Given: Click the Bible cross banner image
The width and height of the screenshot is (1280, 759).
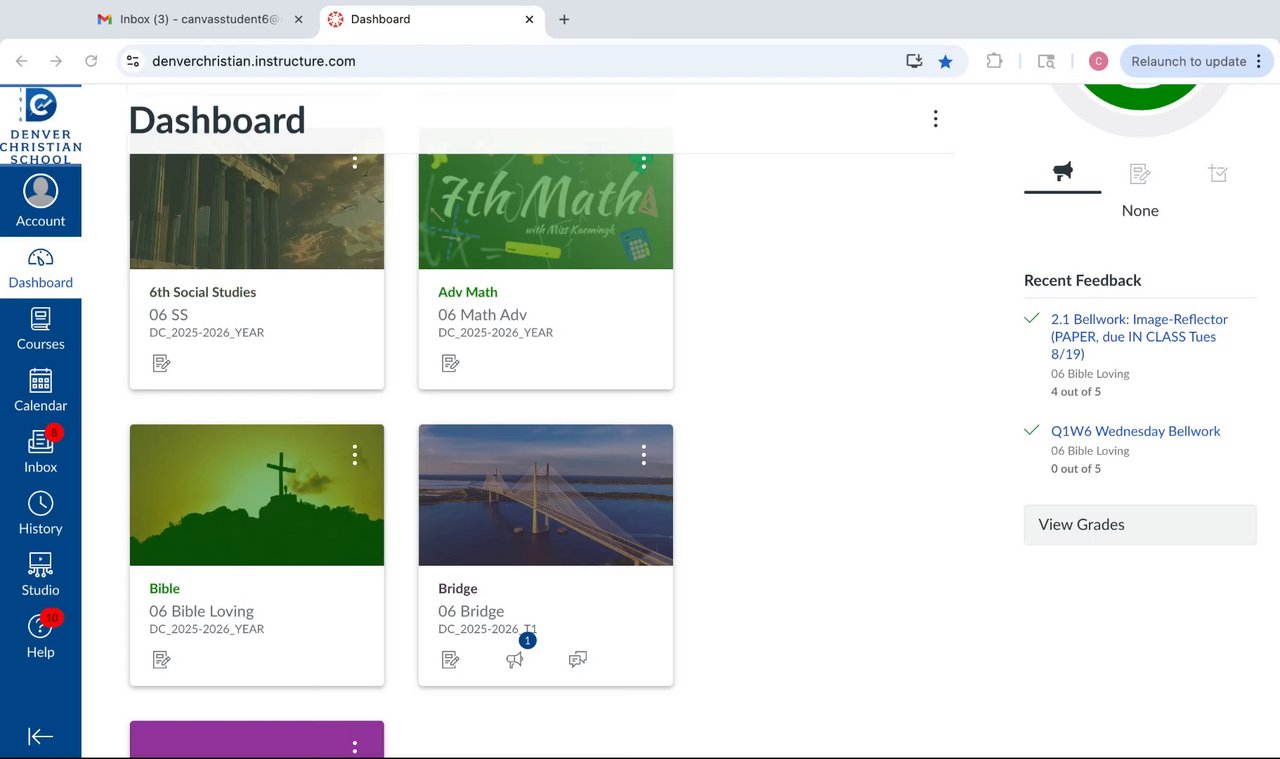Looking at the screenshot, I should (257, 495).
